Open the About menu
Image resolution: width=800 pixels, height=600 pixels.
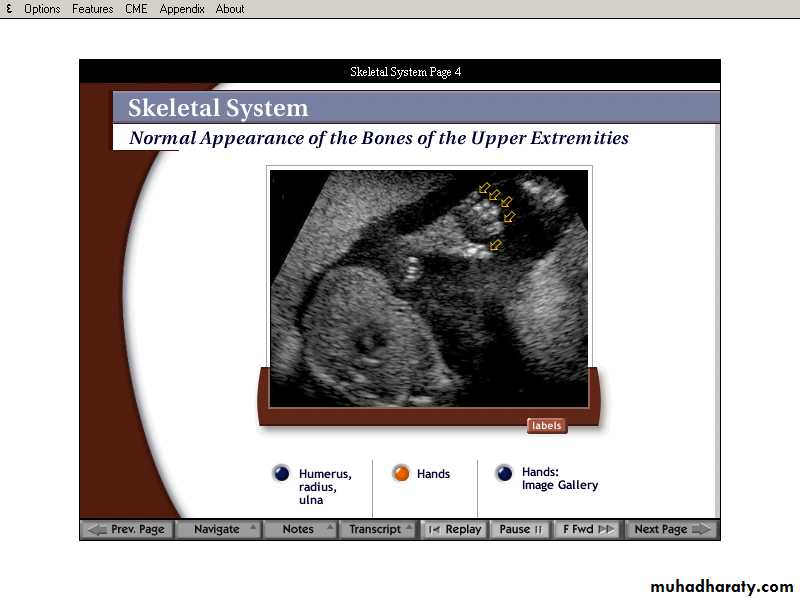(230, 9)
